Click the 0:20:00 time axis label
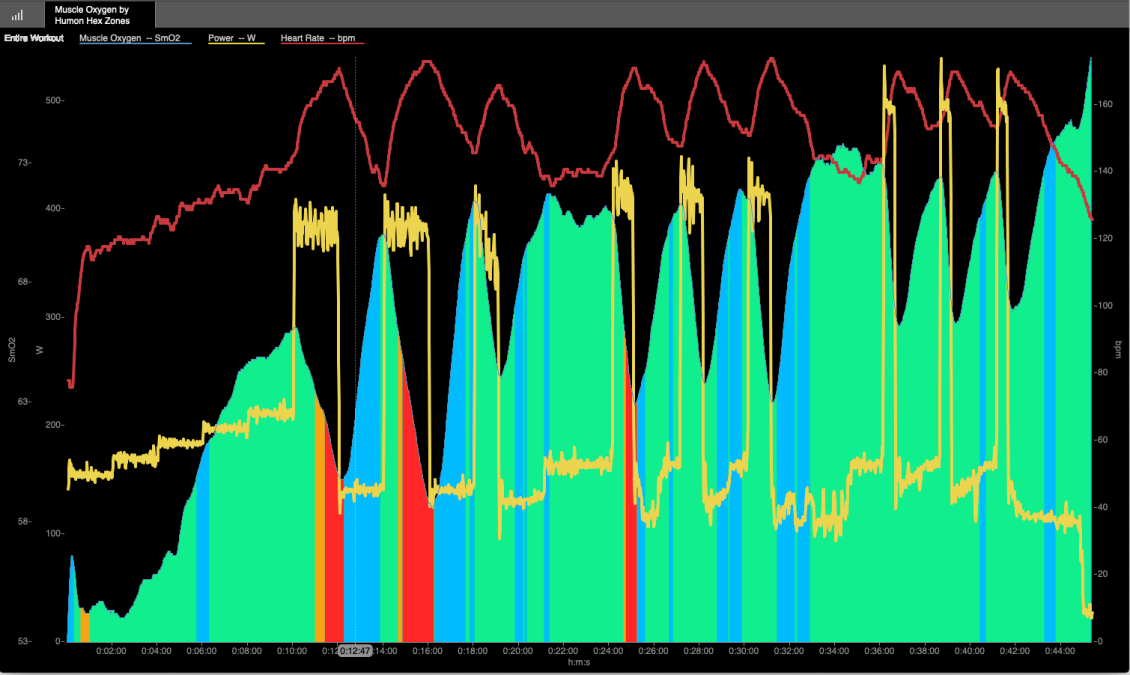Screen dimensions: 1130x675 pyautogui.click(x=517, y=651)
